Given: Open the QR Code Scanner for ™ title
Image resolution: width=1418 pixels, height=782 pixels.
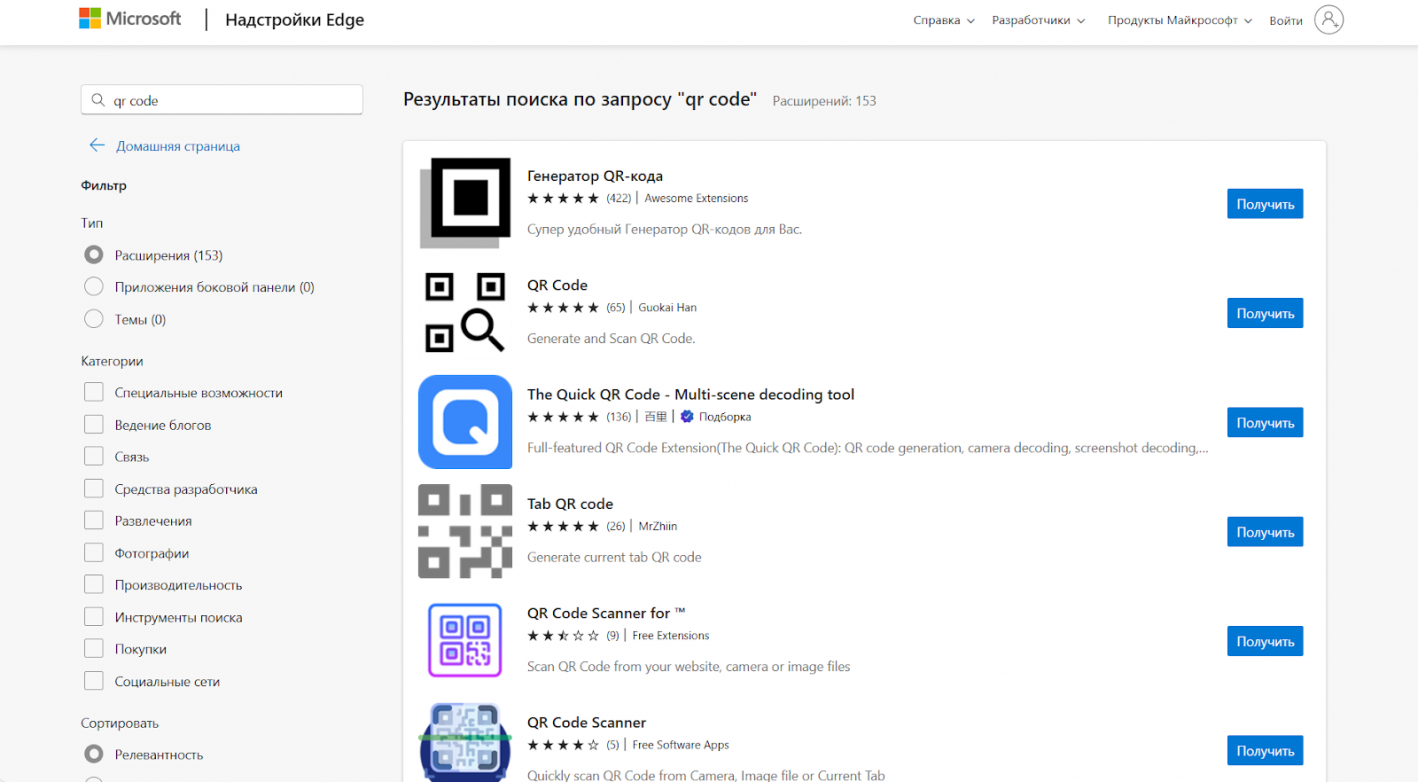Looking at the screenshot, I should coord(606,613).
